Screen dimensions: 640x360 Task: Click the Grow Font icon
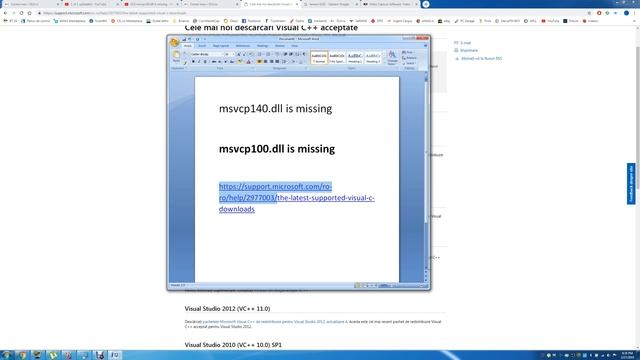tap(239, 54)
